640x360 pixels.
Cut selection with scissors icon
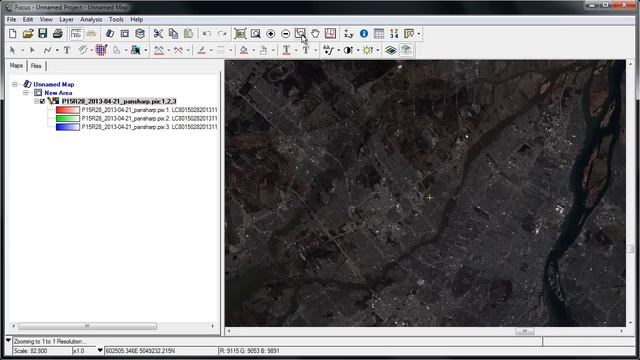point(158,33)
